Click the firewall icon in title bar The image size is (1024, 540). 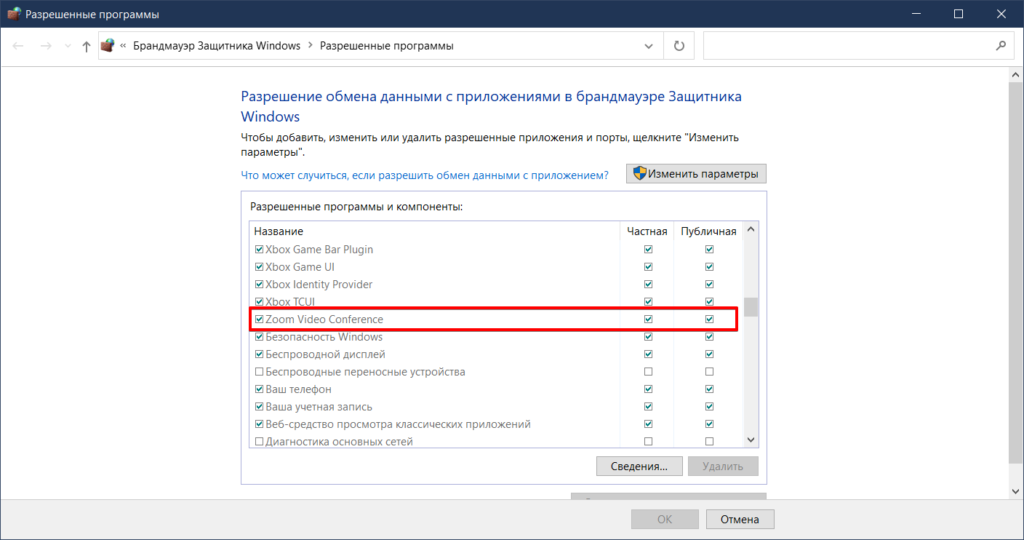pos(13,14)
